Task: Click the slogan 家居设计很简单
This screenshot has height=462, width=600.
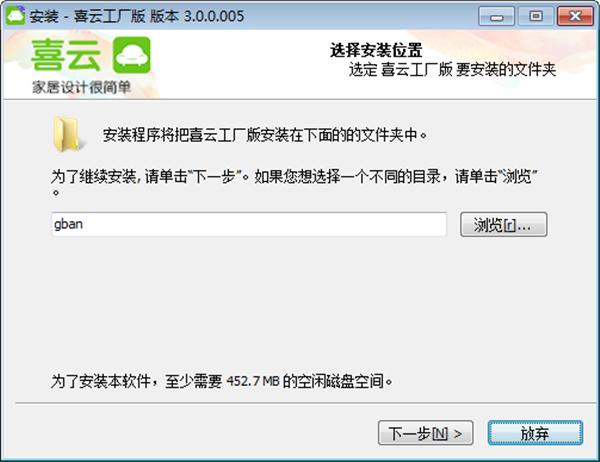Action: tap(82, 87)
